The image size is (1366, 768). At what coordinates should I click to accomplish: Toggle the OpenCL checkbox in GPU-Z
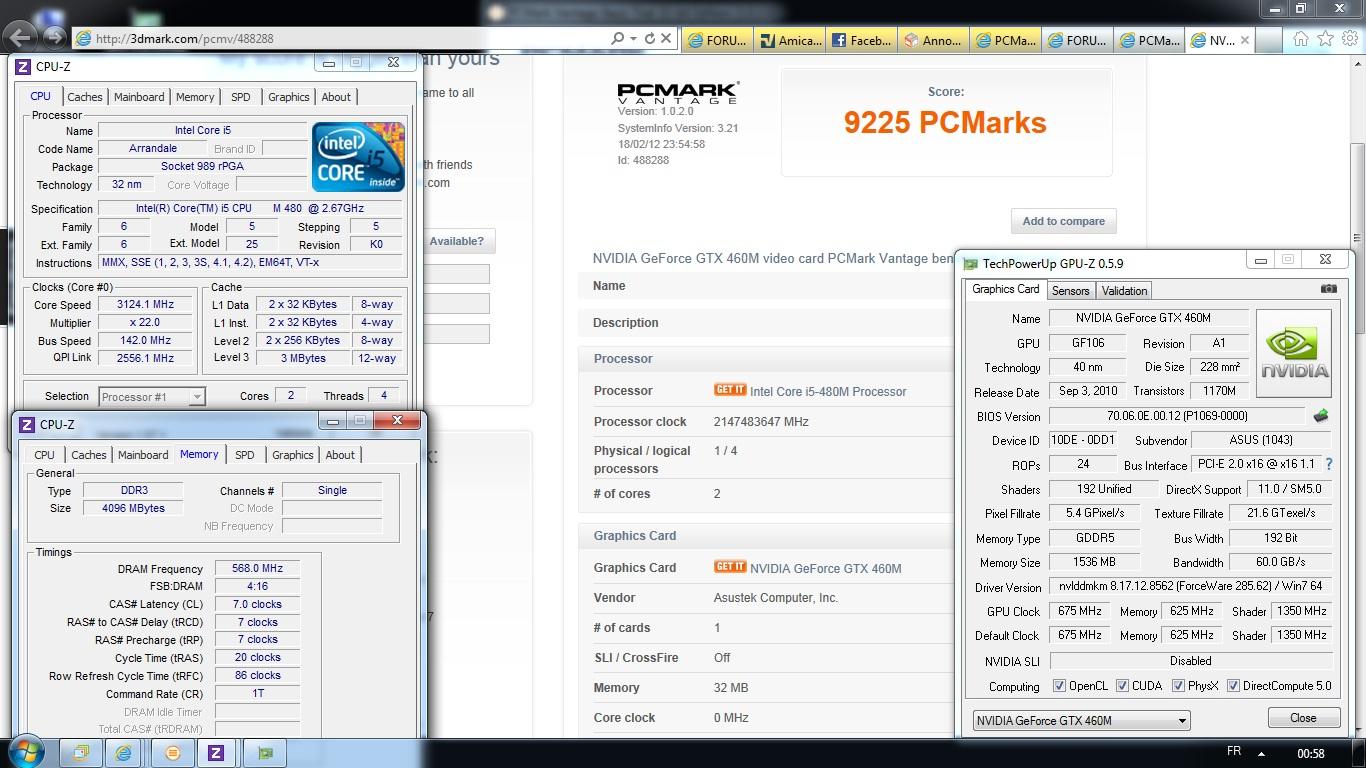coord(1059,686)
